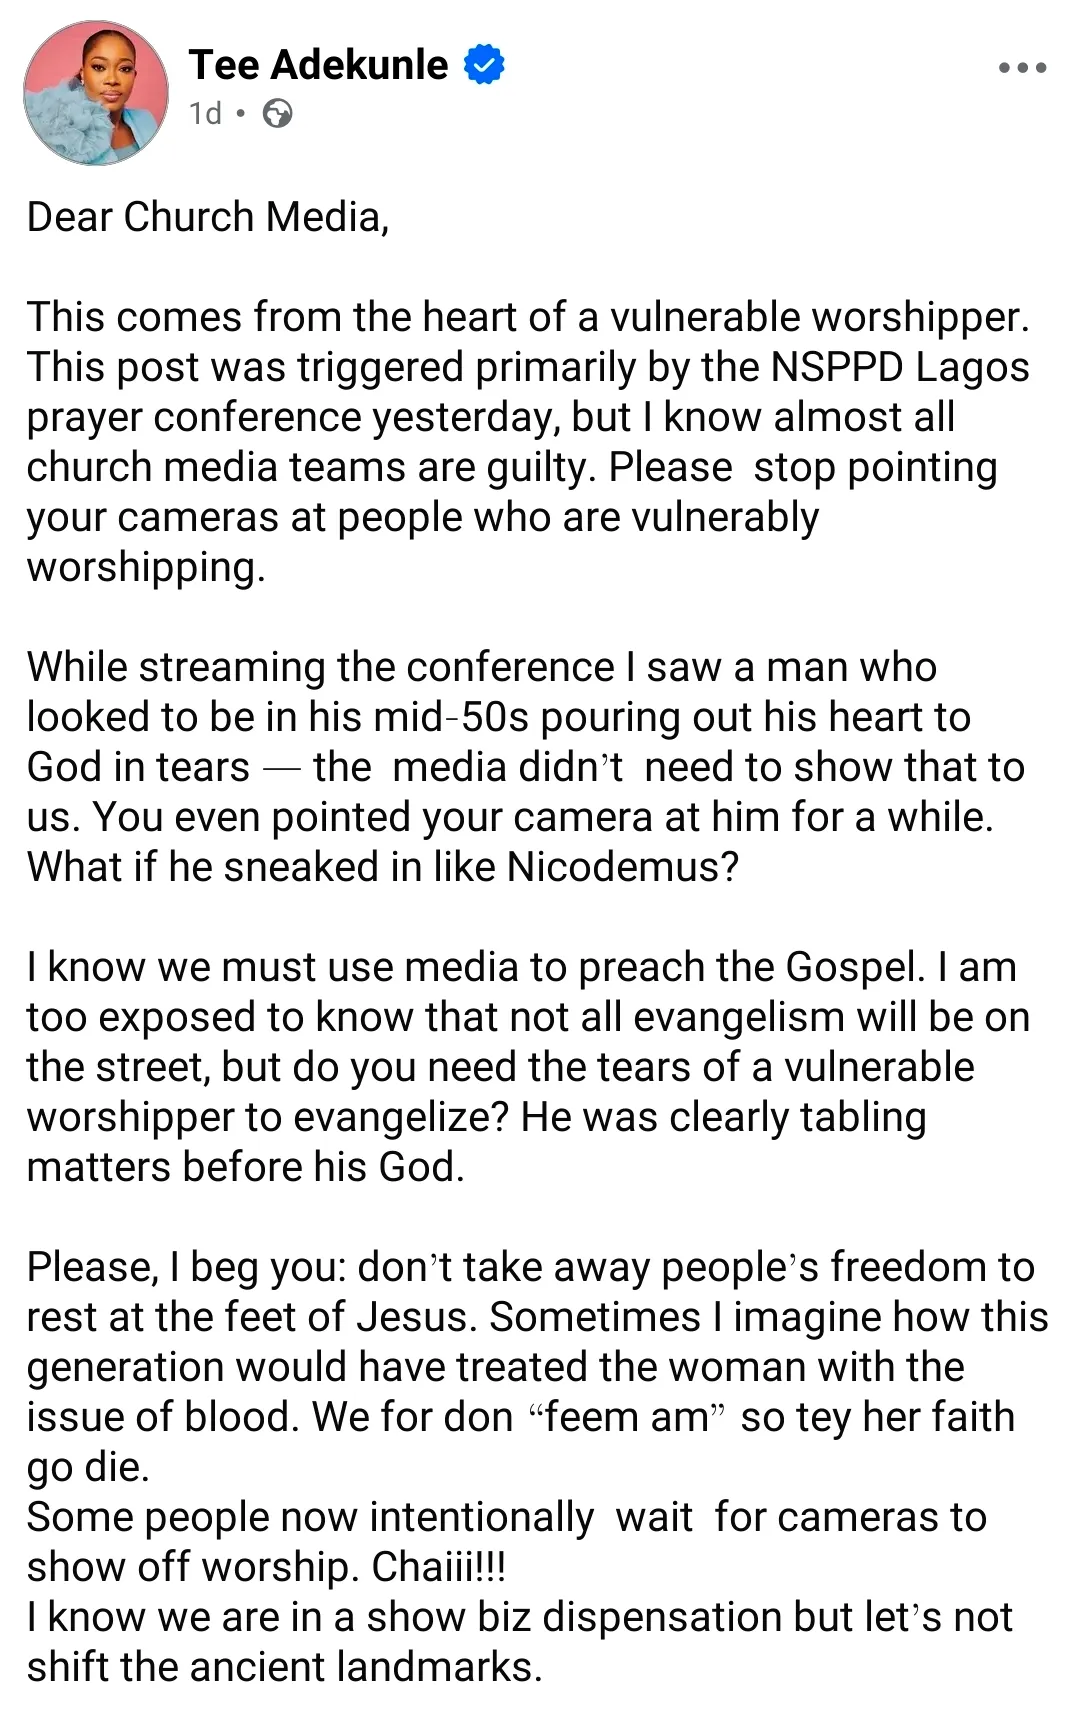Click the line starting "Some people now intentionally"
Viewport: 1080px width, 1735px height.
506,1517
